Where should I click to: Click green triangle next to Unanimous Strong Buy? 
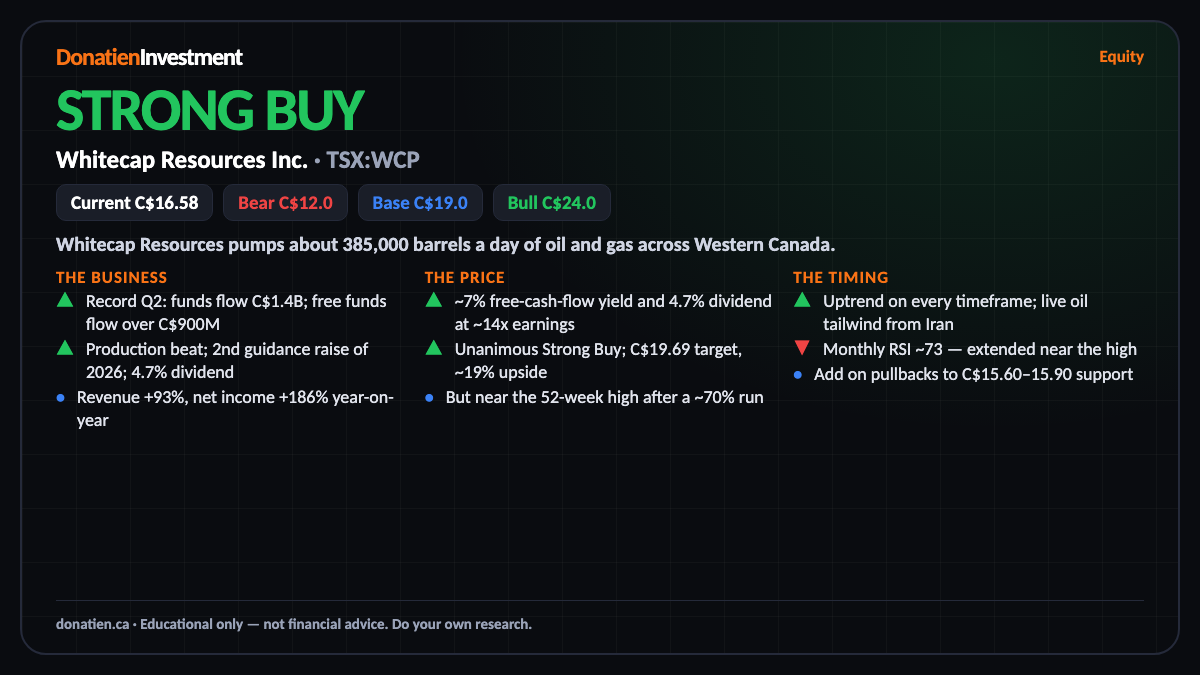(433, 348)
